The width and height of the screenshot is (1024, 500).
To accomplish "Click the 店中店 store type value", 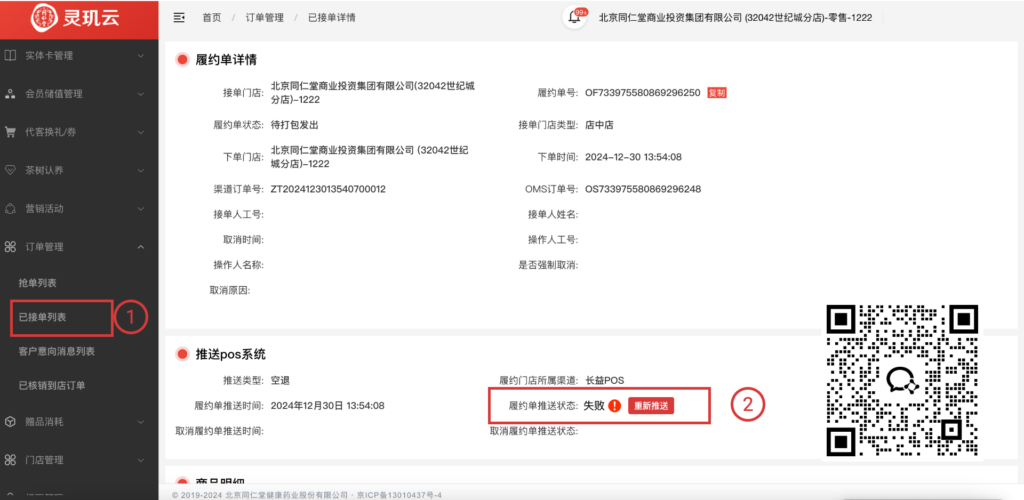I will (599, 125).
